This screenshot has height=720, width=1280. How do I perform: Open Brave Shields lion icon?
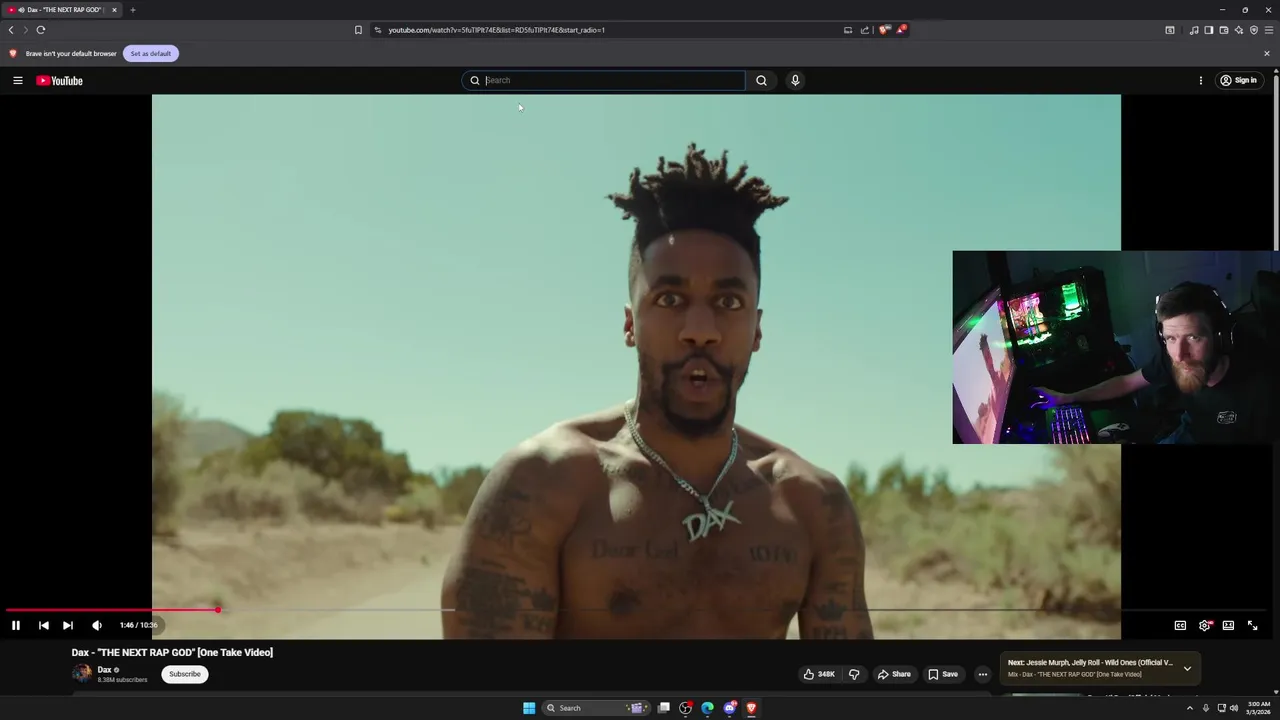point(883,30)
